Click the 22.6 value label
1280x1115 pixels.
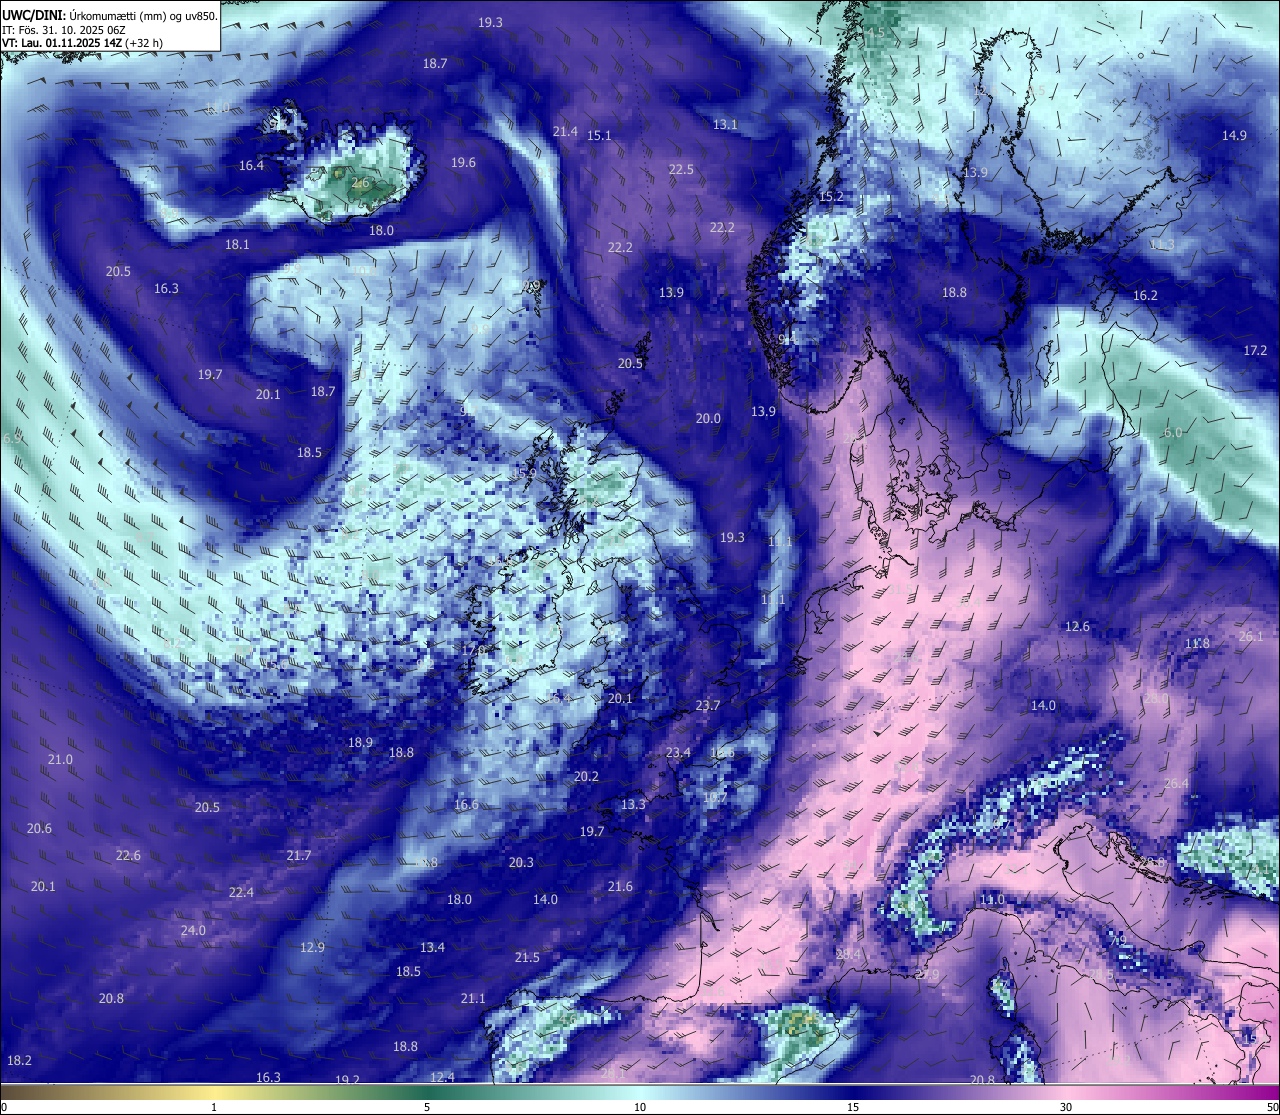(128, 855)
